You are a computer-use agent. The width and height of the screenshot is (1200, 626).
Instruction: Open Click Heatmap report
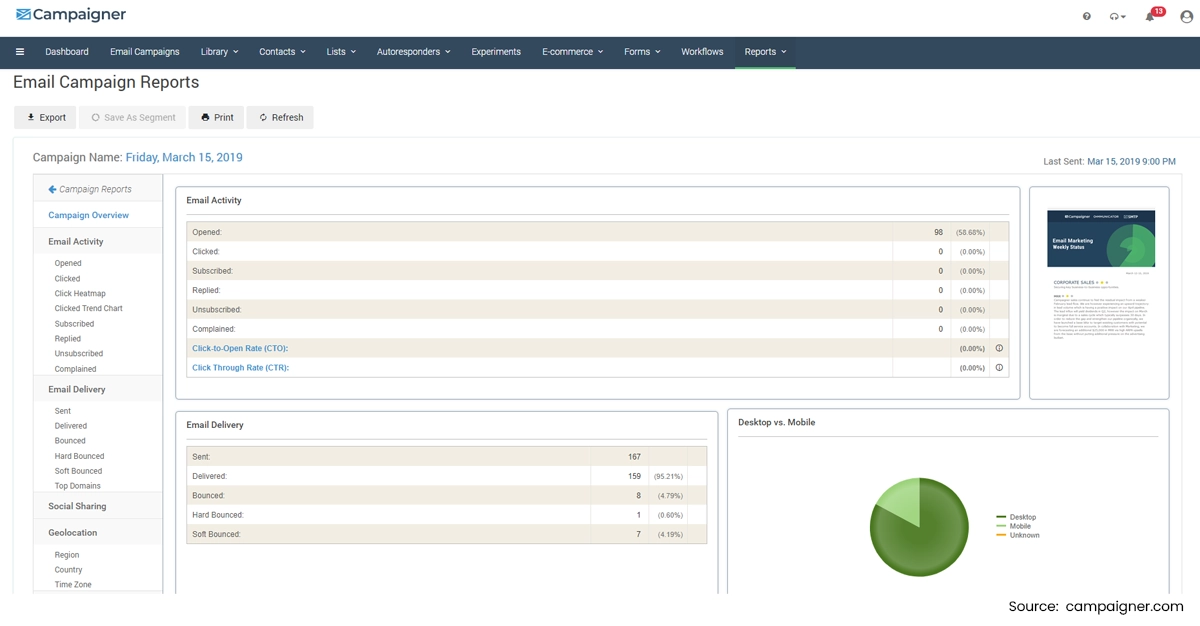pos(80,294)
